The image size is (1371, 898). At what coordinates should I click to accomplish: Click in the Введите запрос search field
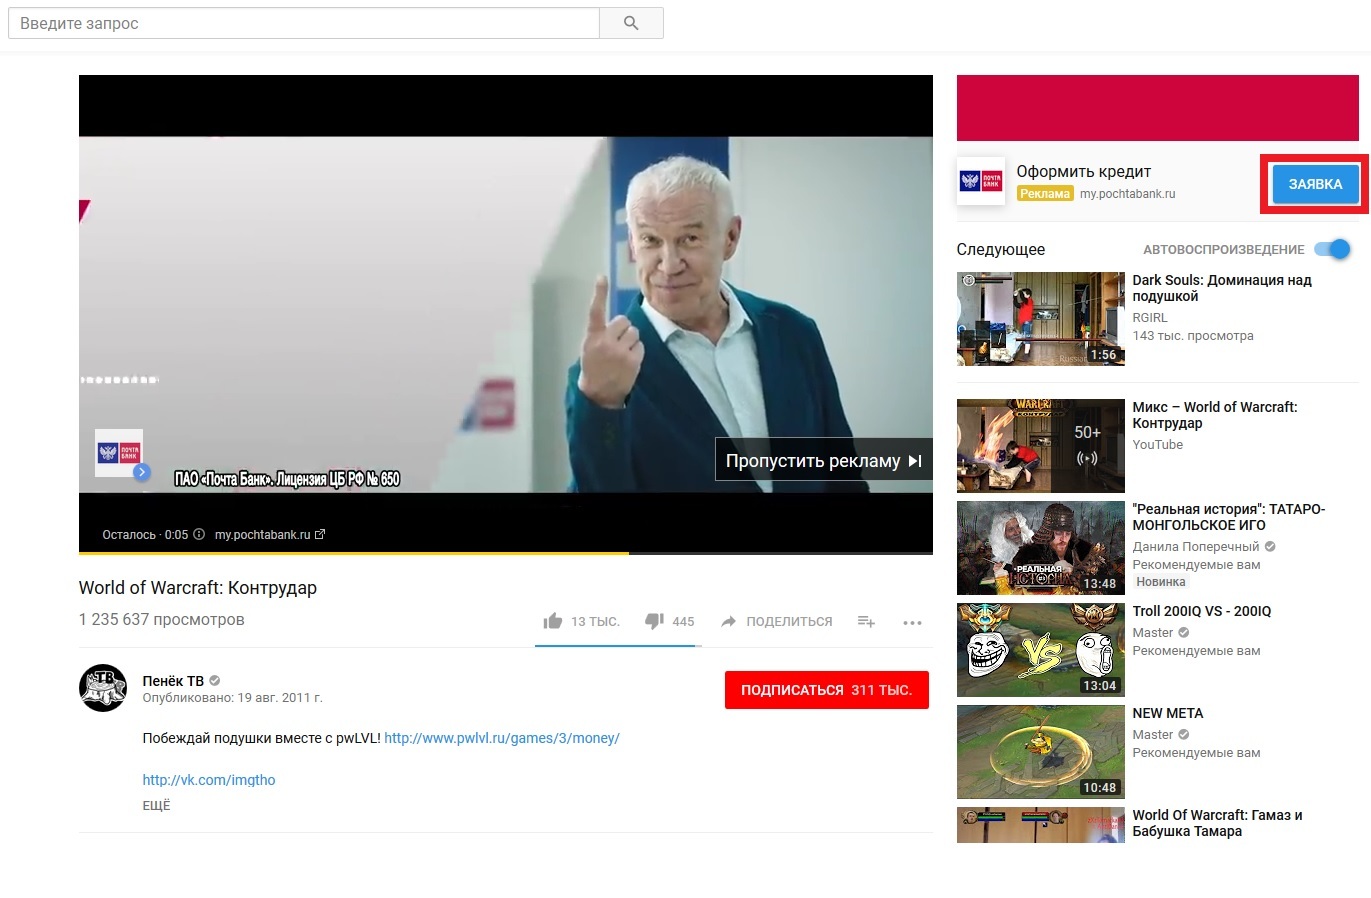304,23
